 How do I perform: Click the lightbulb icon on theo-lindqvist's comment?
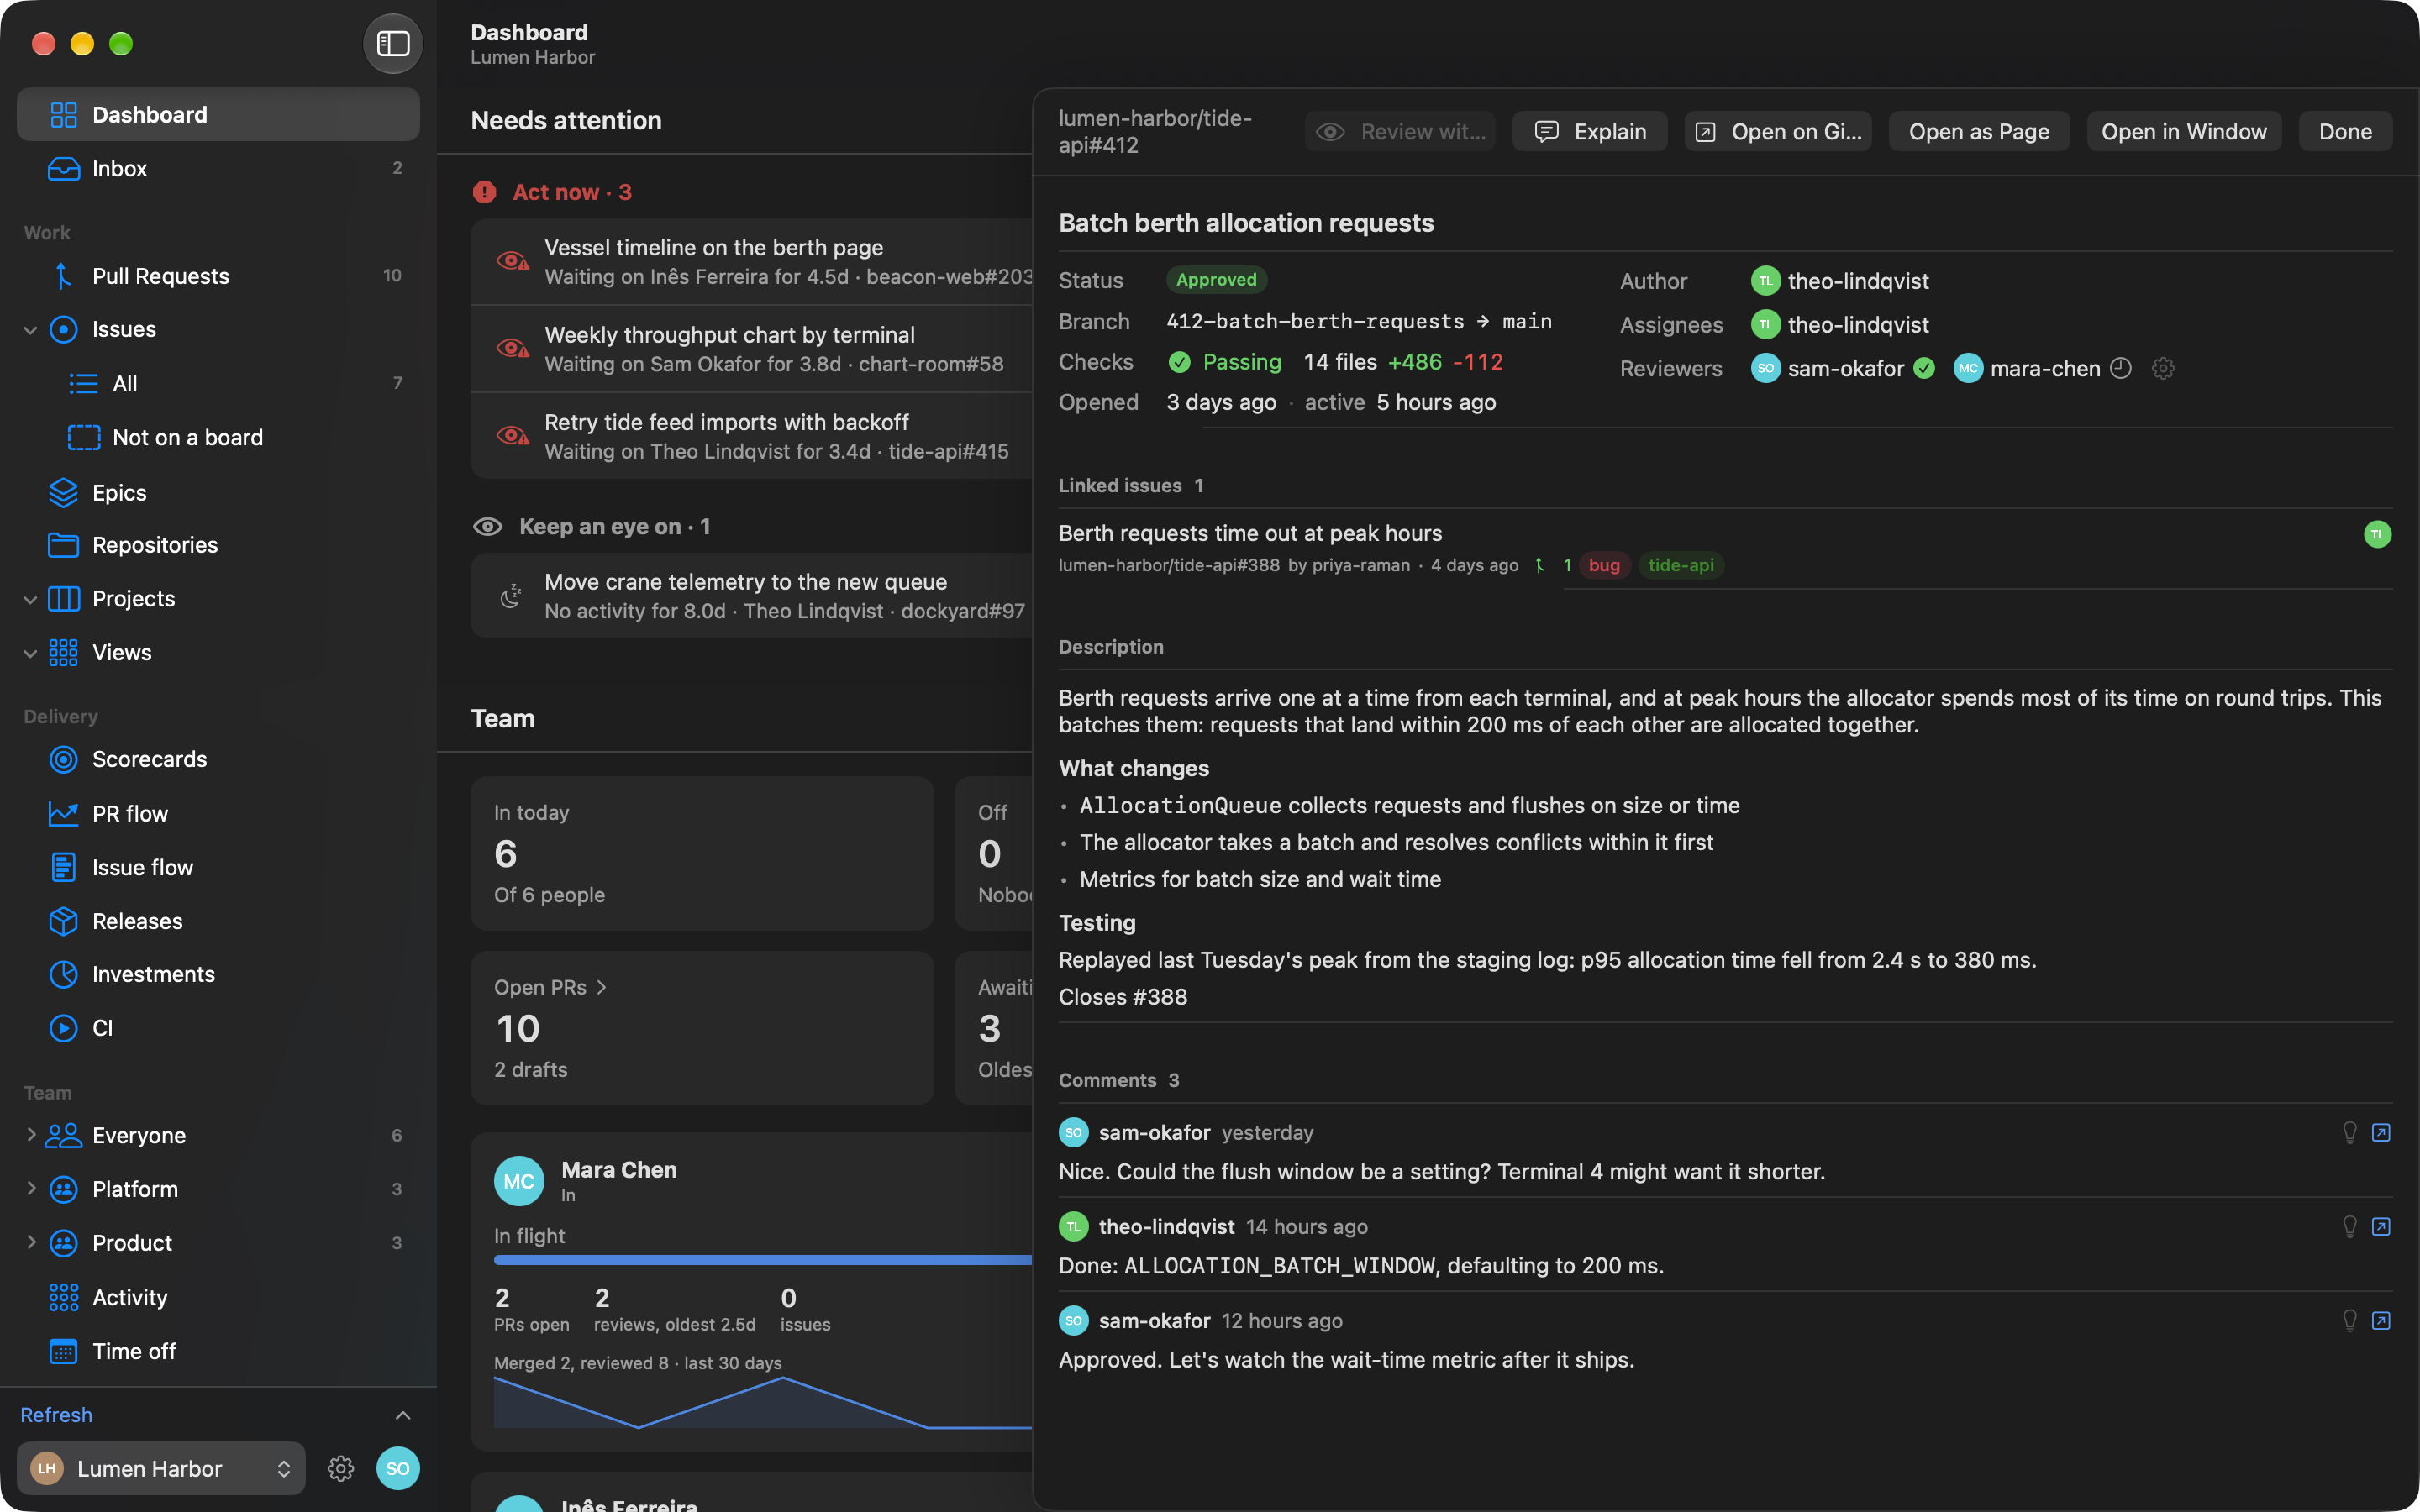(2350, 1226)
